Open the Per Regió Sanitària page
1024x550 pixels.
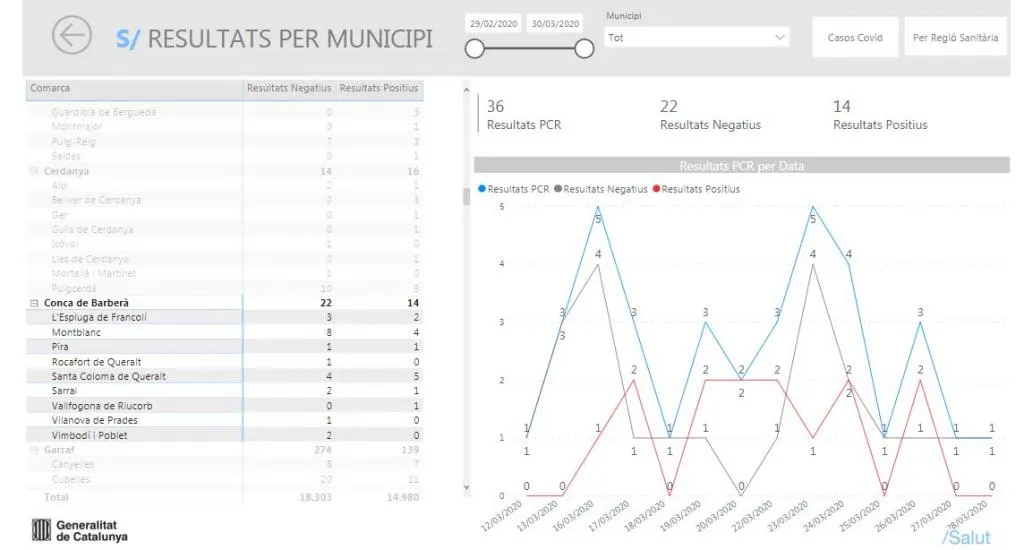coord(955,38)
